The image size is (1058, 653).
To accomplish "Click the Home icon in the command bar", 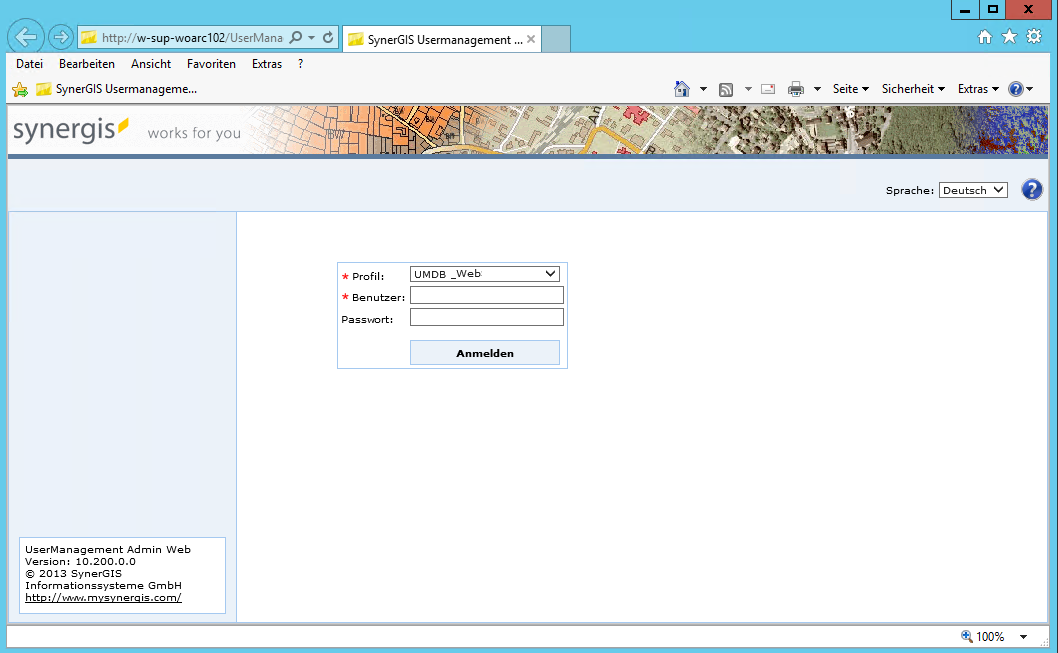I will click(683, 88).
